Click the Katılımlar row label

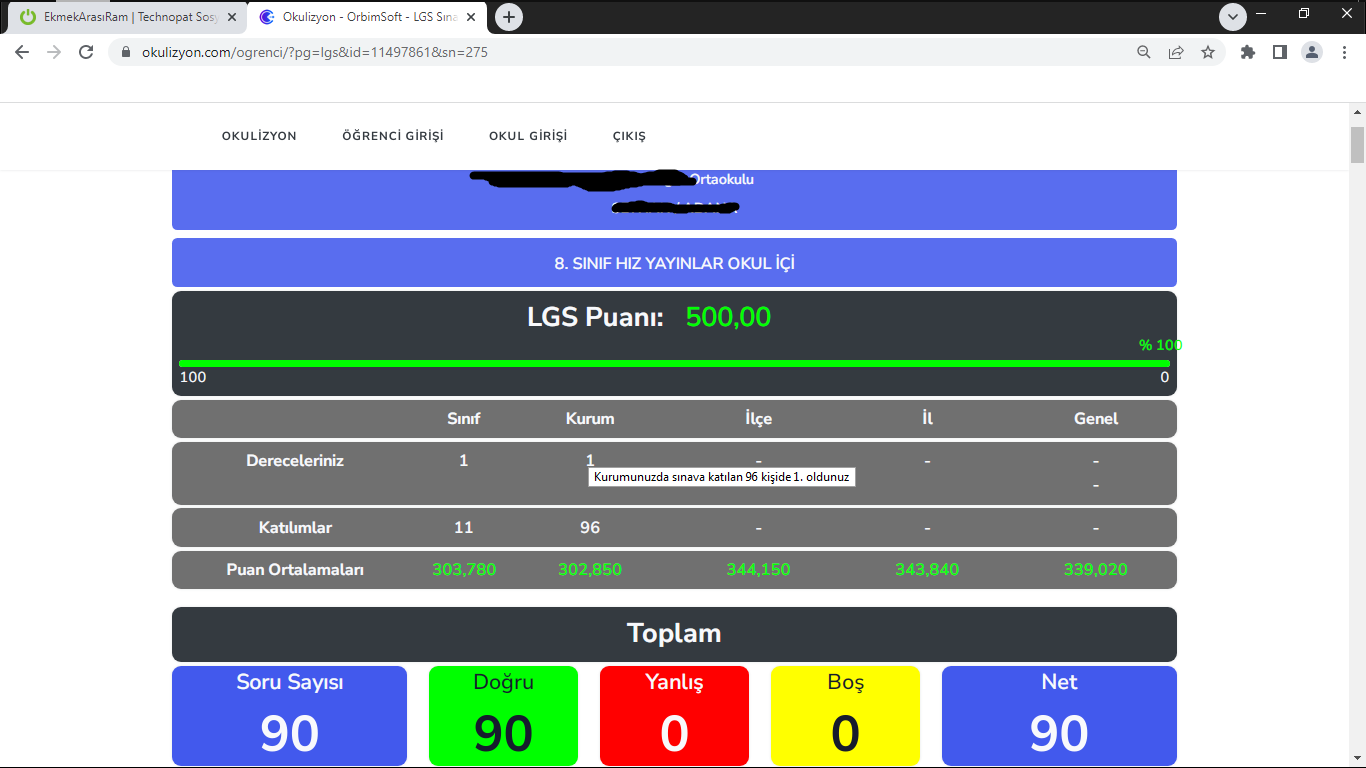click(x=295, y=527)
